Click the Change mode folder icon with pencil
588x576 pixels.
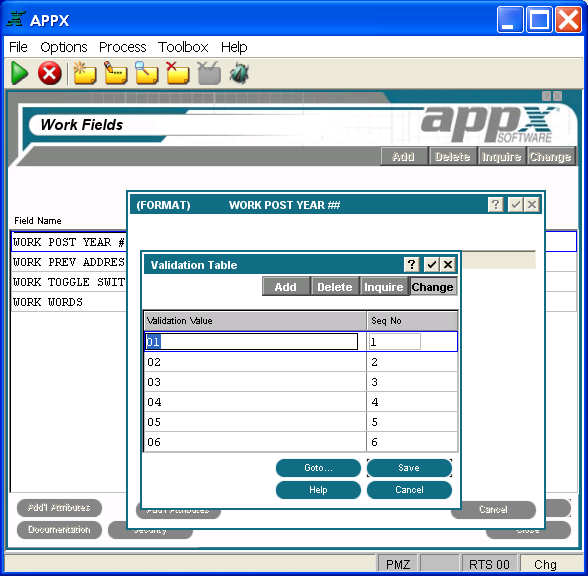(x=116, y=73)
